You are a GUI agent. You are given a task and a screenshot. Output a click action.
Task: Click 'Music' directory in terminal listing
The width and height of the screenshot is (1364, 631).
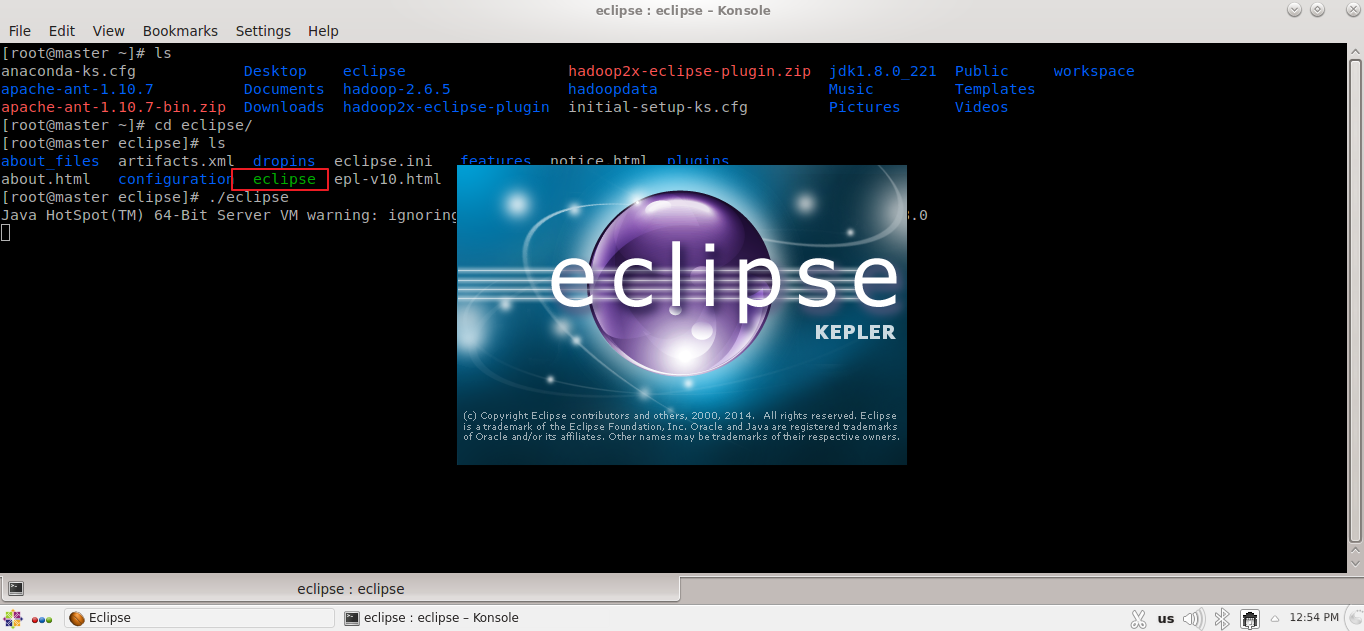point(851,89)
